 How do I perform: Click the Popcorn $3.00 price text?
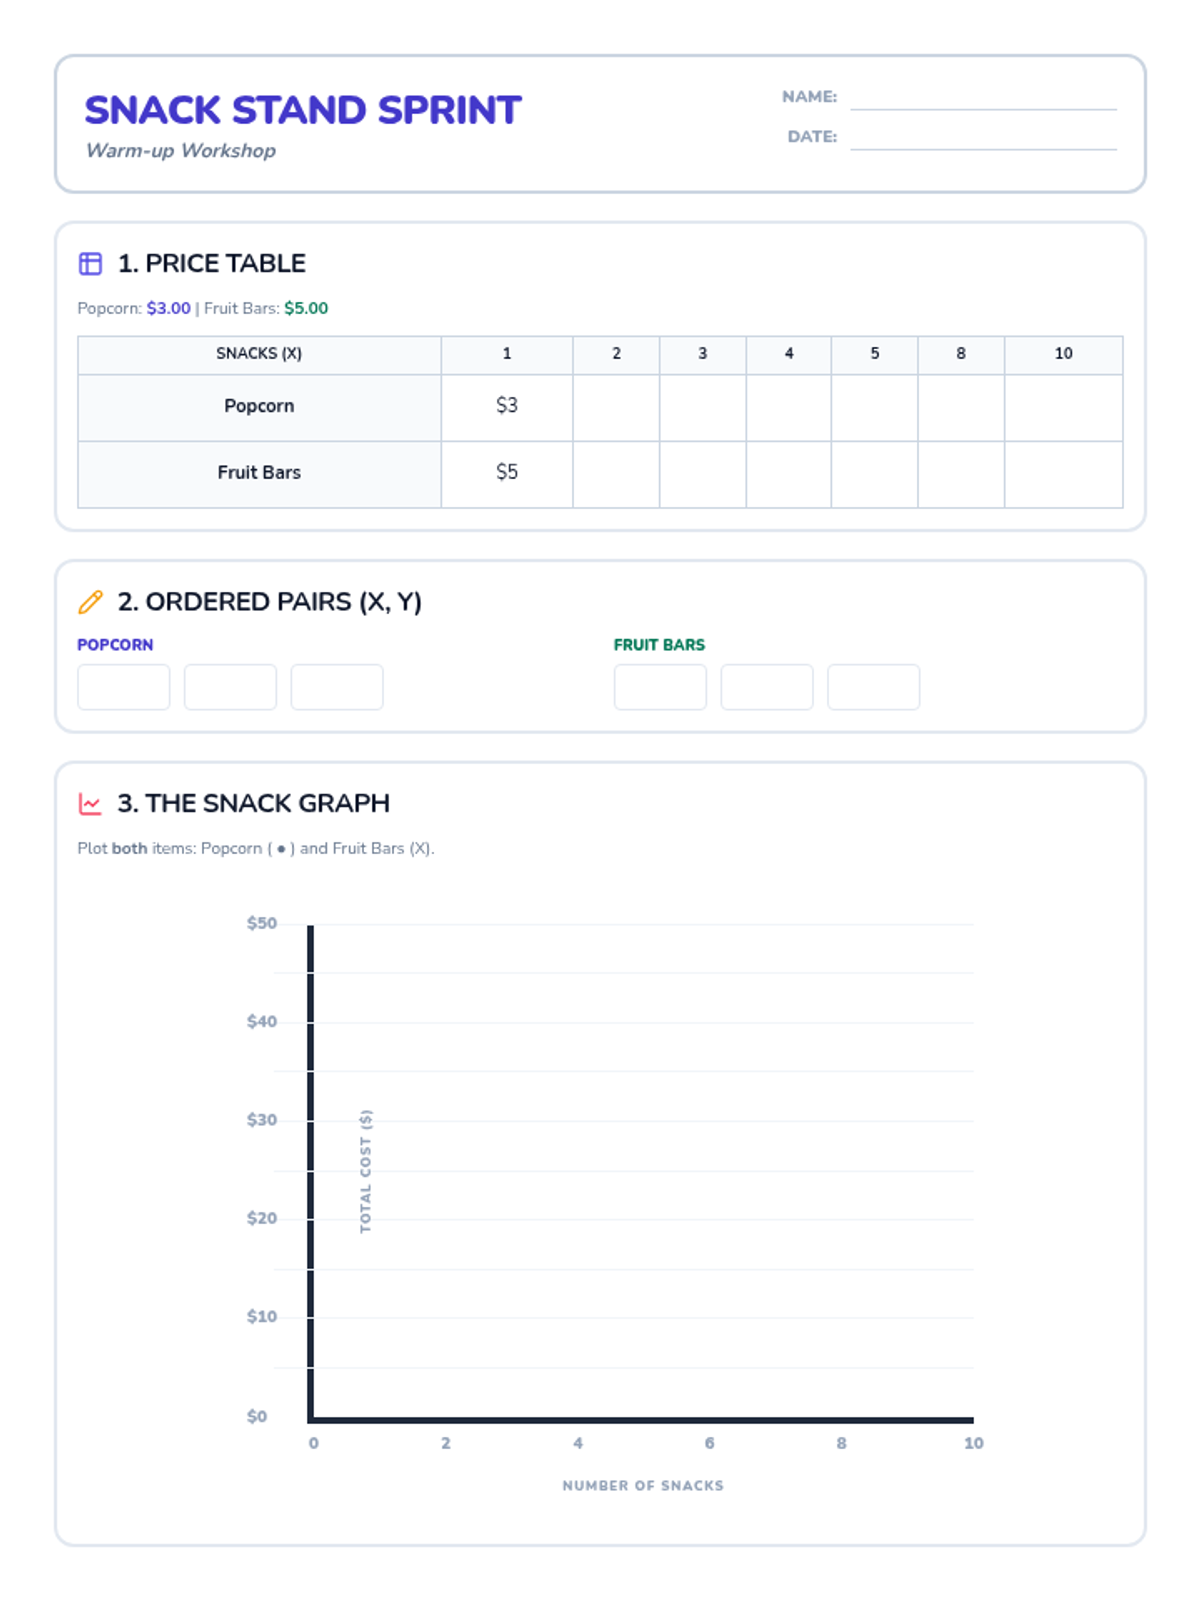coord(168,308)
